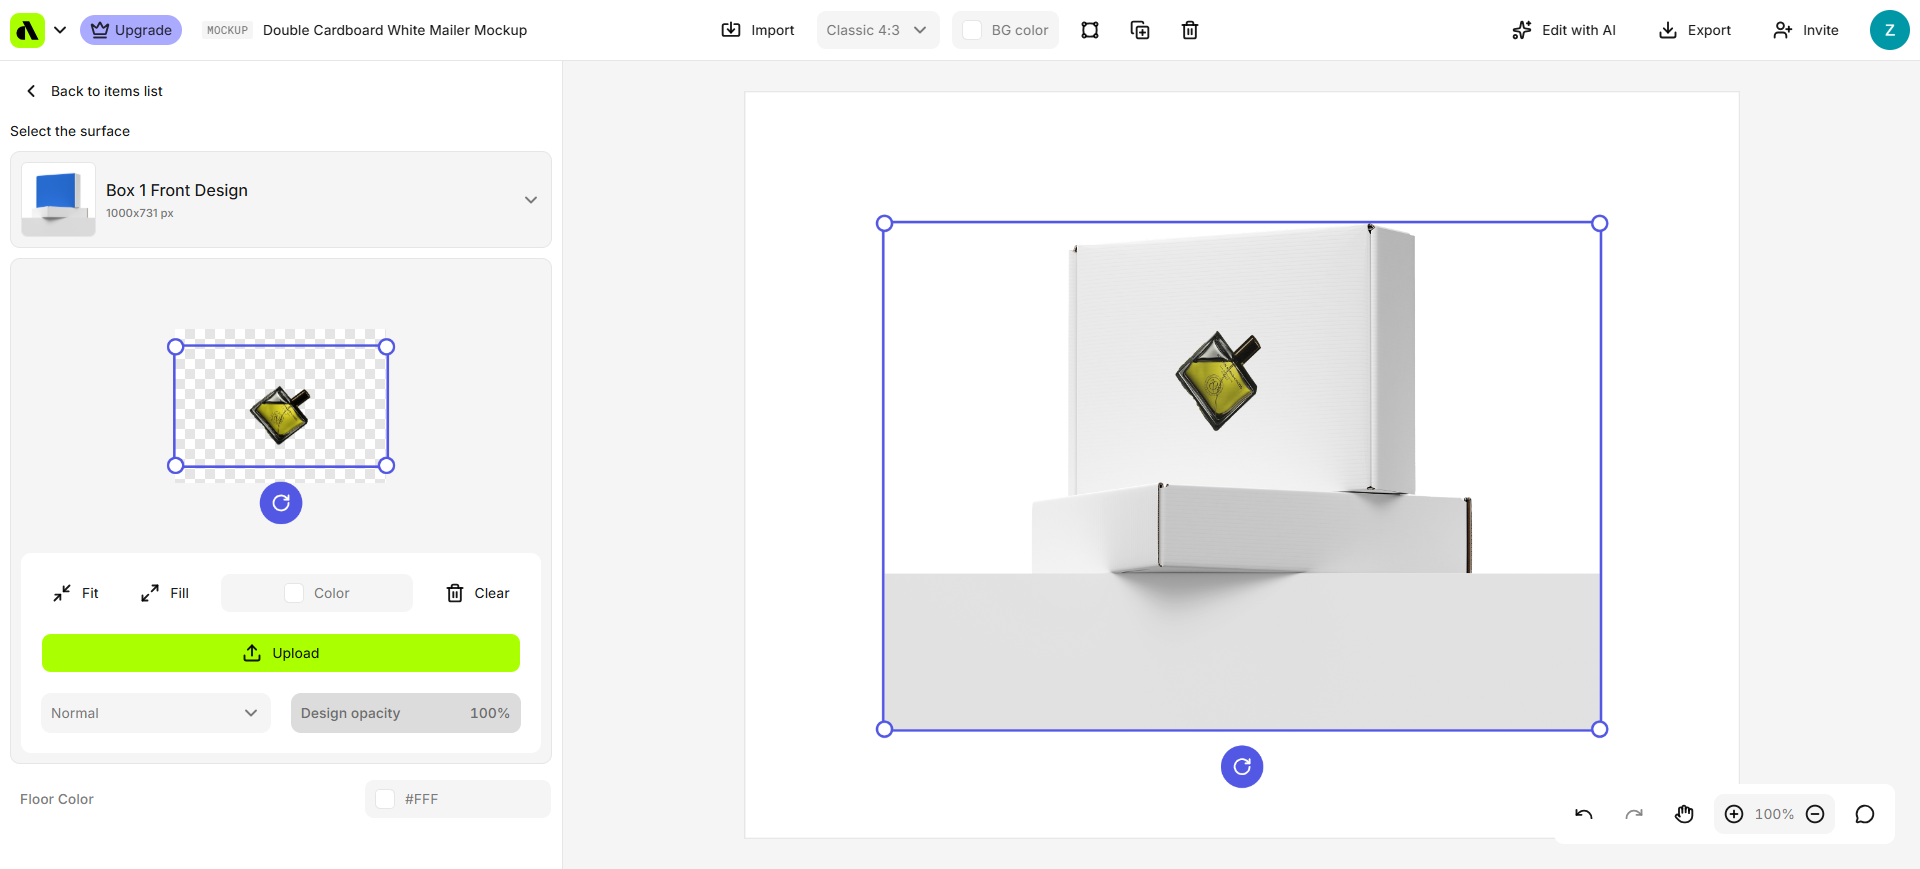1920x869 pixels.
Task: Clear the design with Clear button
Action: pyautogui.click(x=478, y=593)
